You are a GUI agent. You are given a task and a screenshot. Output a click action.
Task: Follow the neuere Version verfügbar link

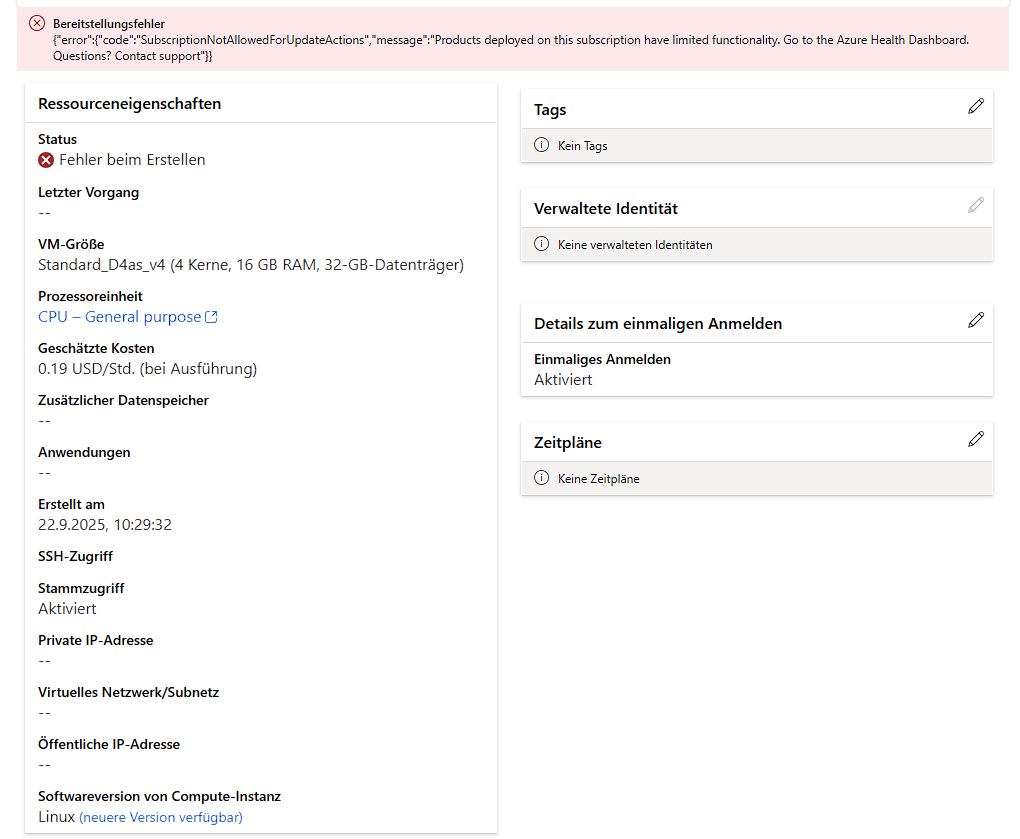tap(161, 817)
